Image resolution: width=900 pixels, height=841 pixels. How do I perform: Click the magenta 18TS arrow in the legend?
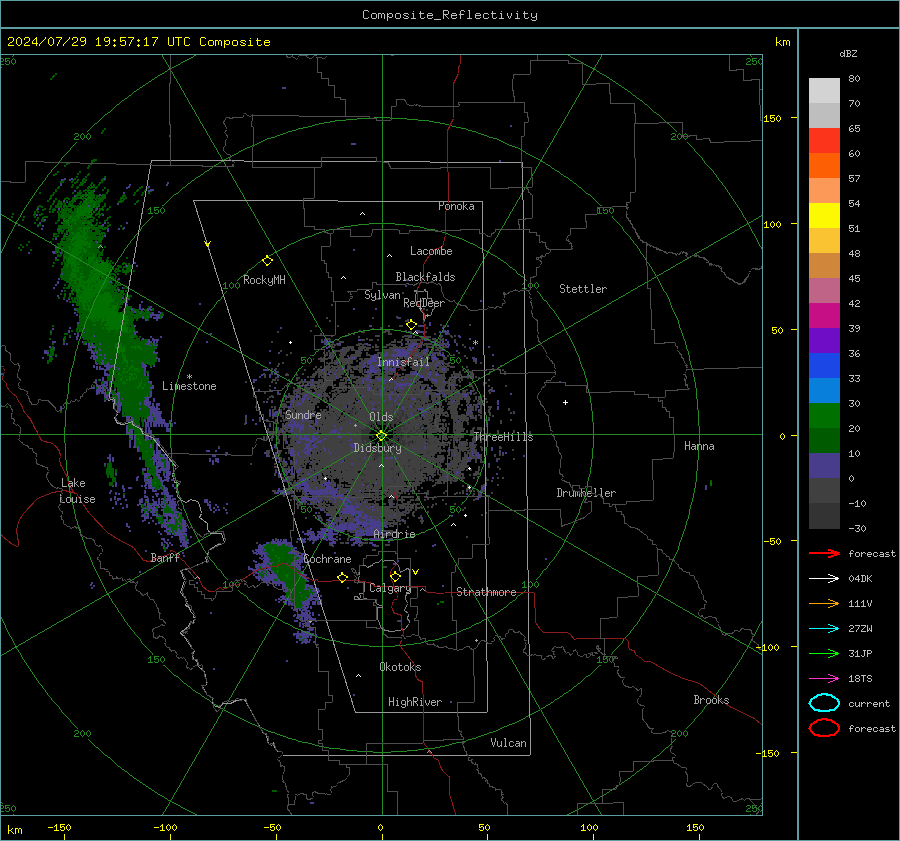pos(824,679)
